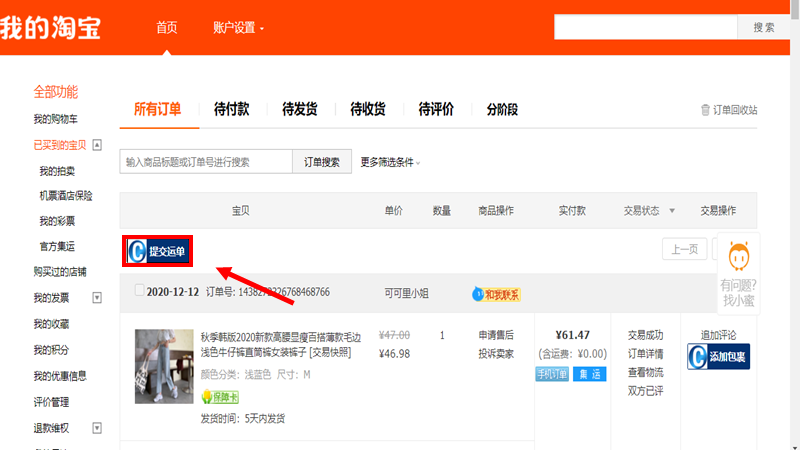
Task: Open the 订单回收站 recycle bin
Action: pyautogui.click(x=729, y=110)
